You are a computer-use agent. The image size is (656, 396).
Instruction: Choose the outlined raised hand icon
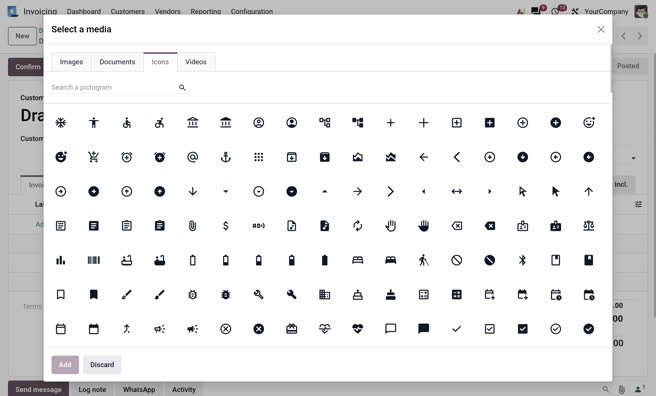click(x=390, y=226)
